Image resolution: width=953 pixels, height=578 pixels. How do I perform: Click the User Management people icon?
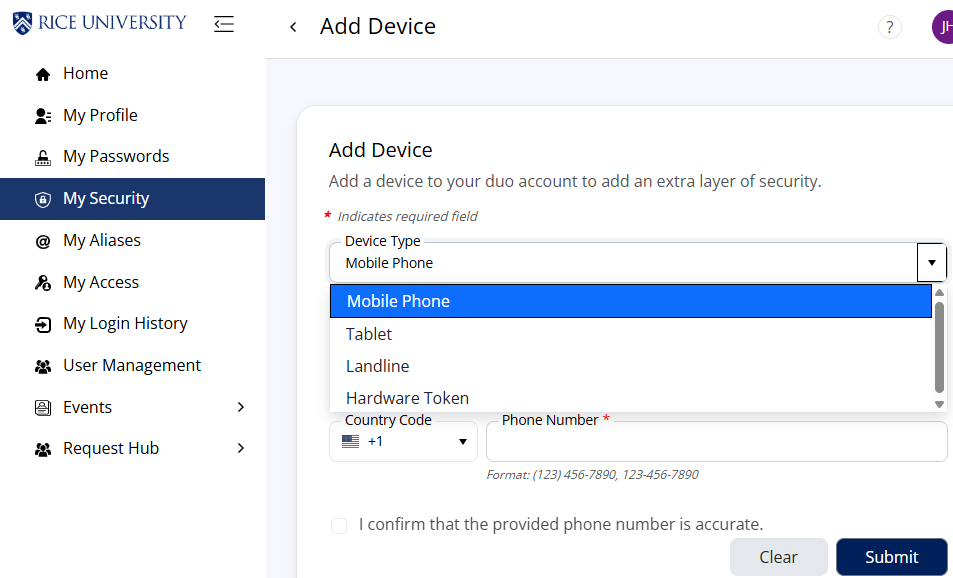pyautogui.click(x=43, y=366)
